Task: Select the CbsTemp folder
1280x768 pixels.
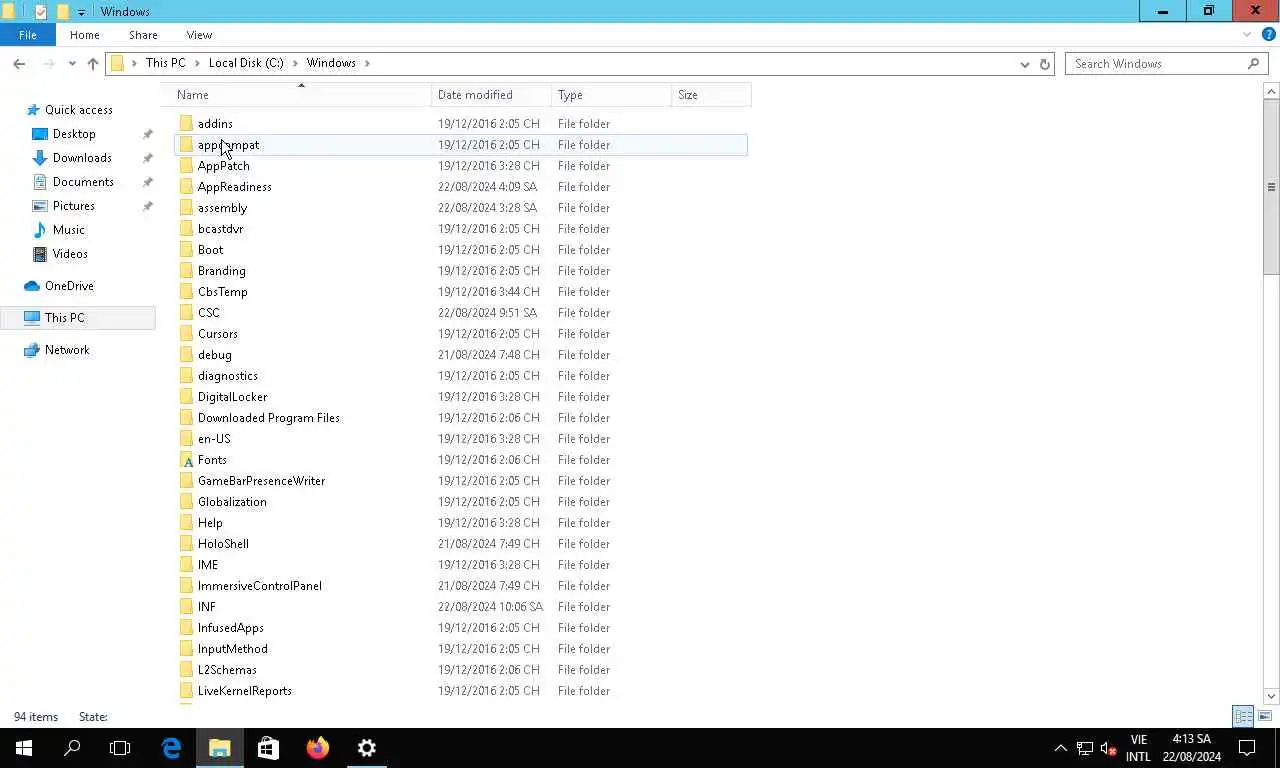Action: (x=223, y=292)
